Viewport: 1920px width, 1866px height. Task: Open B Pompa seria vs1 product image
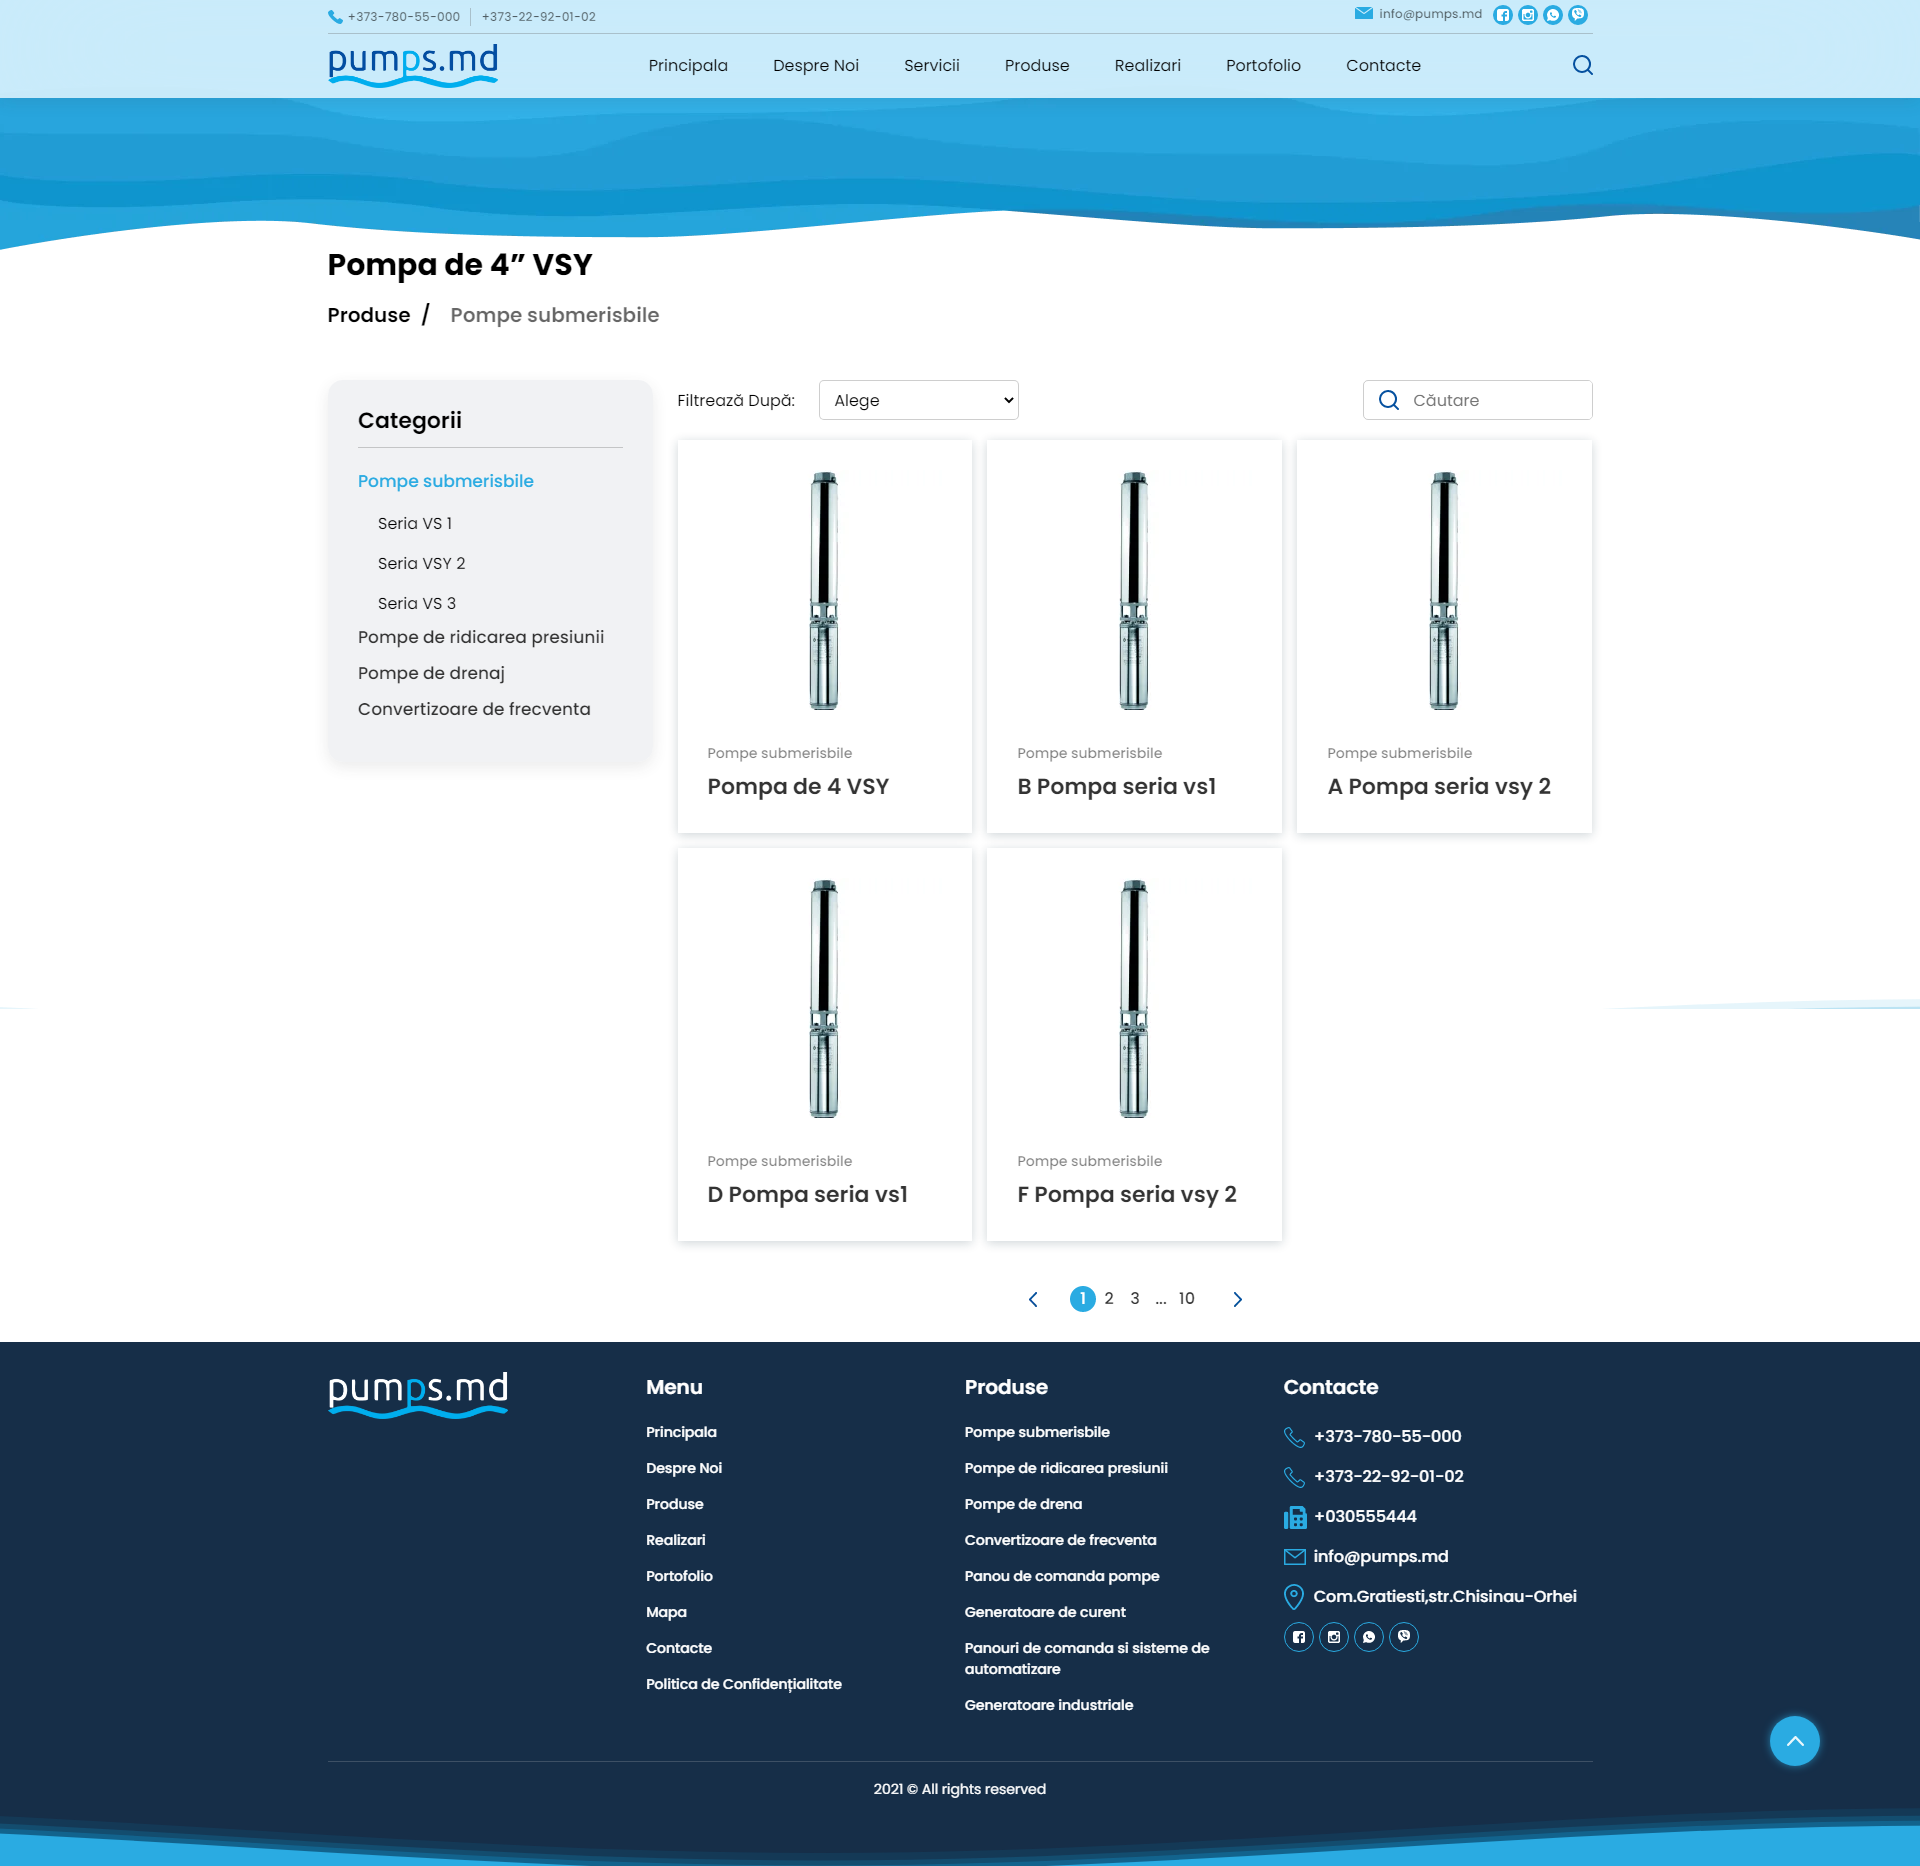(x=1134, y=590)
